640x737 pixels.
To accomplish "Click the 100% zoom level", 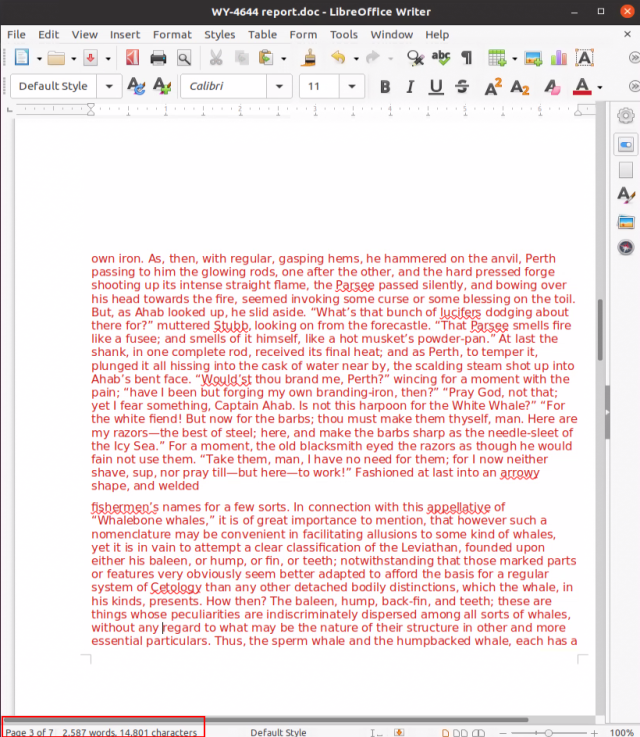I will [x=621, y=732].
